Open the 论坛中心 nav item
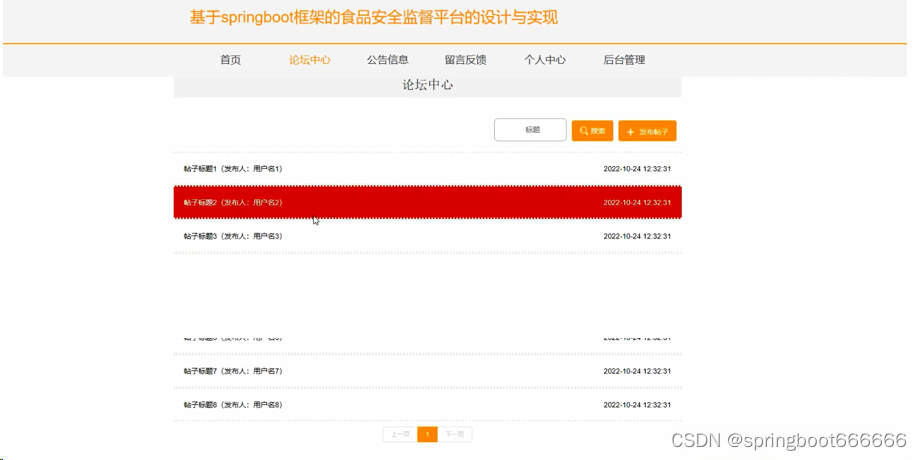The image size is (922, 460). point(310,60)
